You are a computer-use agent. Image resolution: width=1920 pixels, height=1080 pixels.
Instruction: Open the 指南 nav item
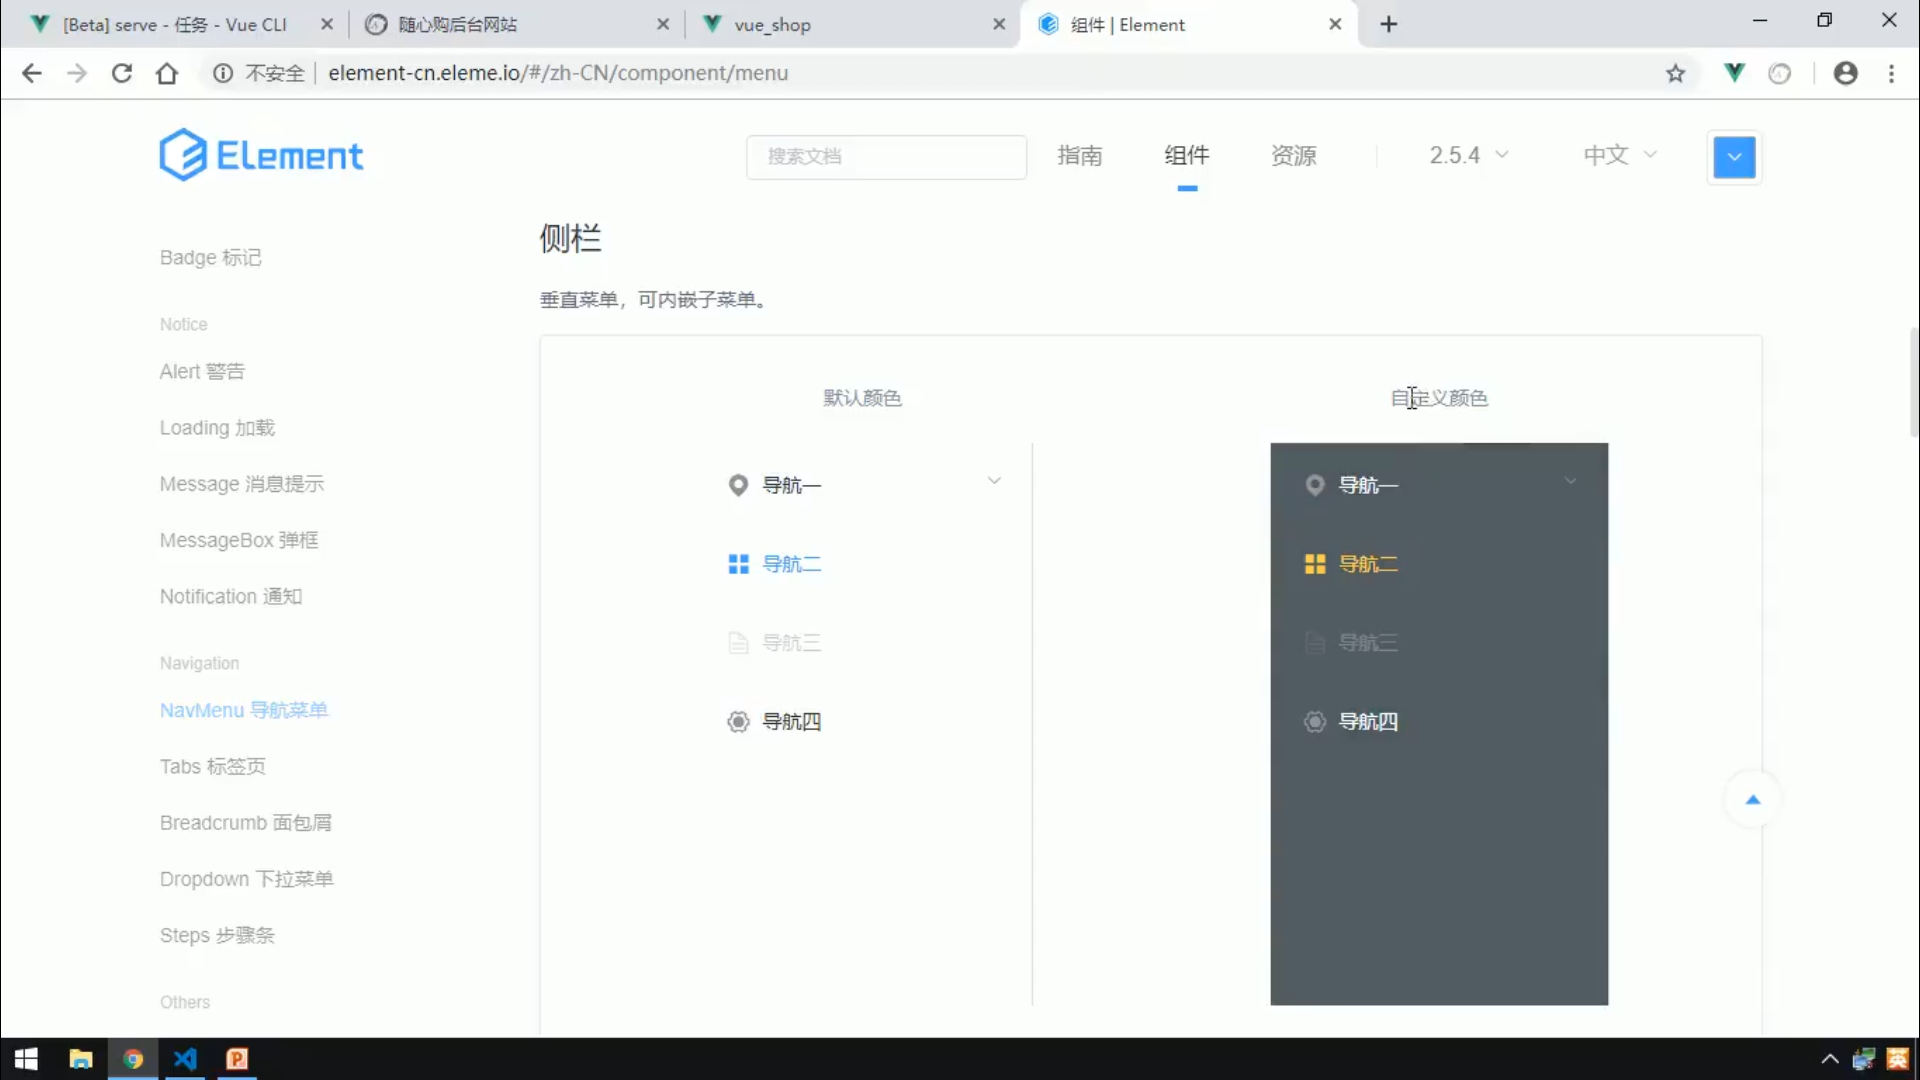point(1080,155)
